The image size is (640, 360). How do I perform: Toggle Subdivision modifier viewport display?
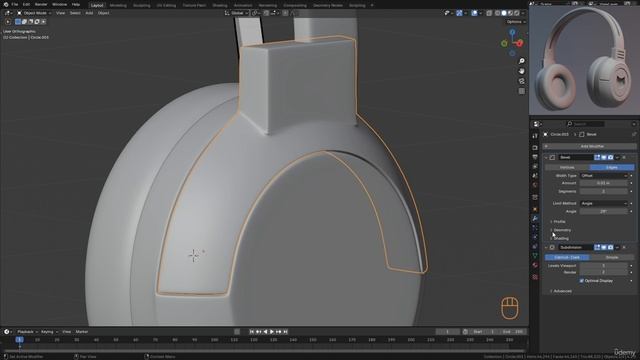(x=604, y=247)
